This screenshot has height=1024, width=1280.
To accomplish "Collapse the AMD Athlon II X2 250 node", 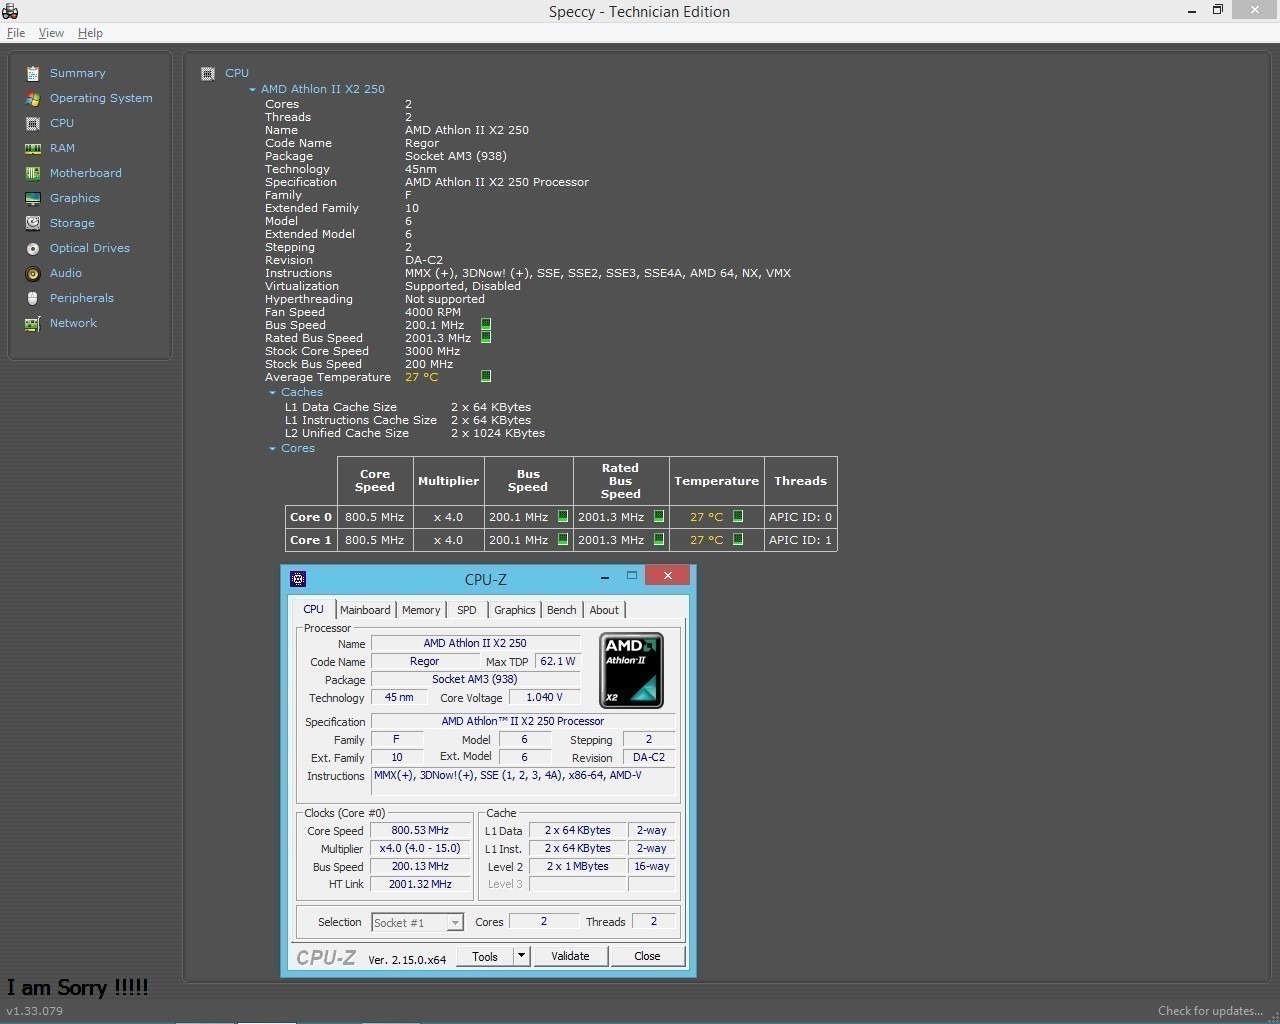I will (x=252, y=89).
